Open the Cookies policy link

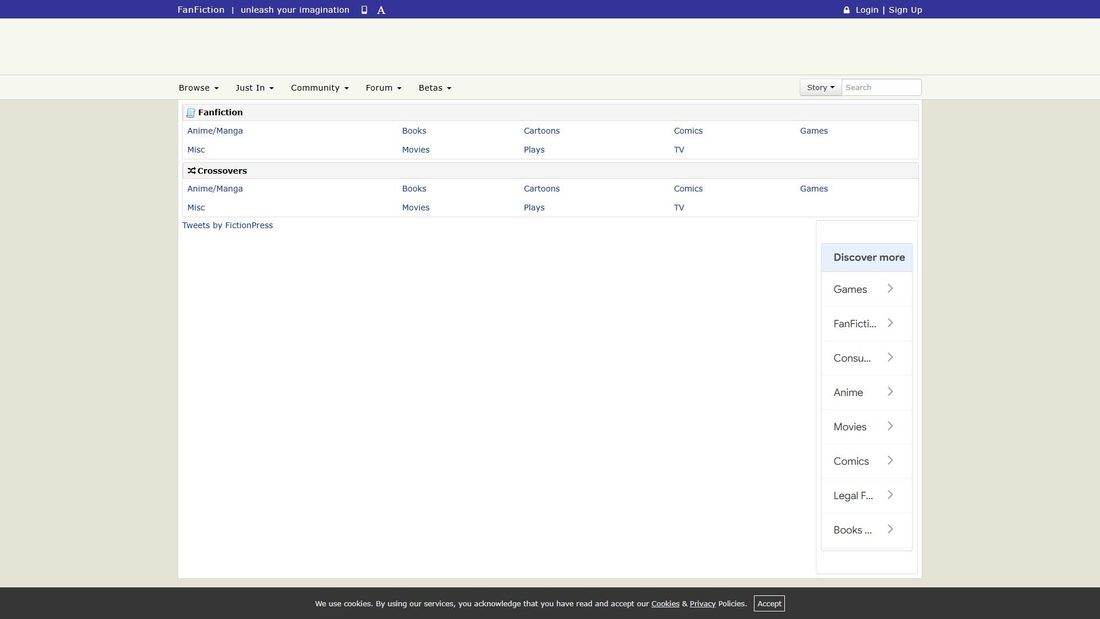coord(665,604)
